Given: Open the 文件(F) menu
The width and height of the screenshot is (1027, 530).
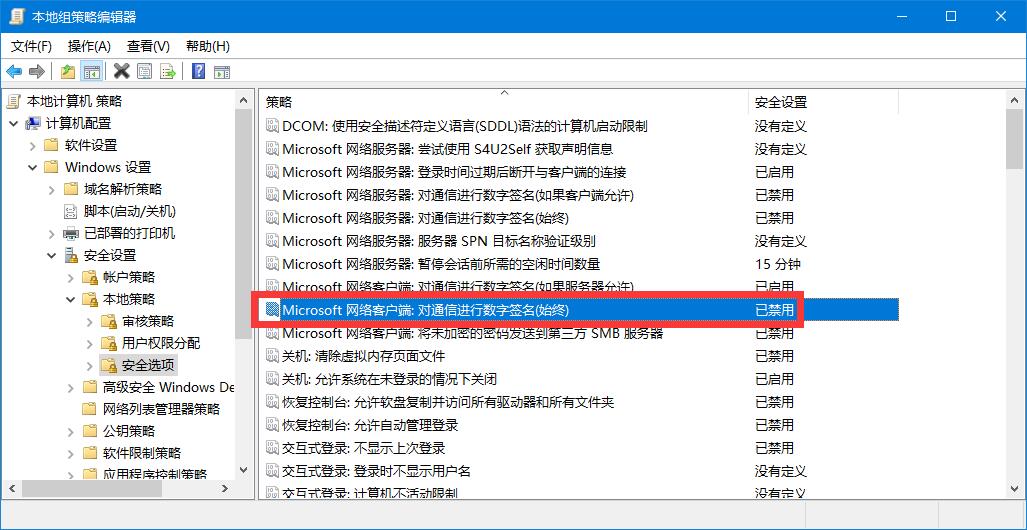Looking at the screenshot, I should click(31, 47).
